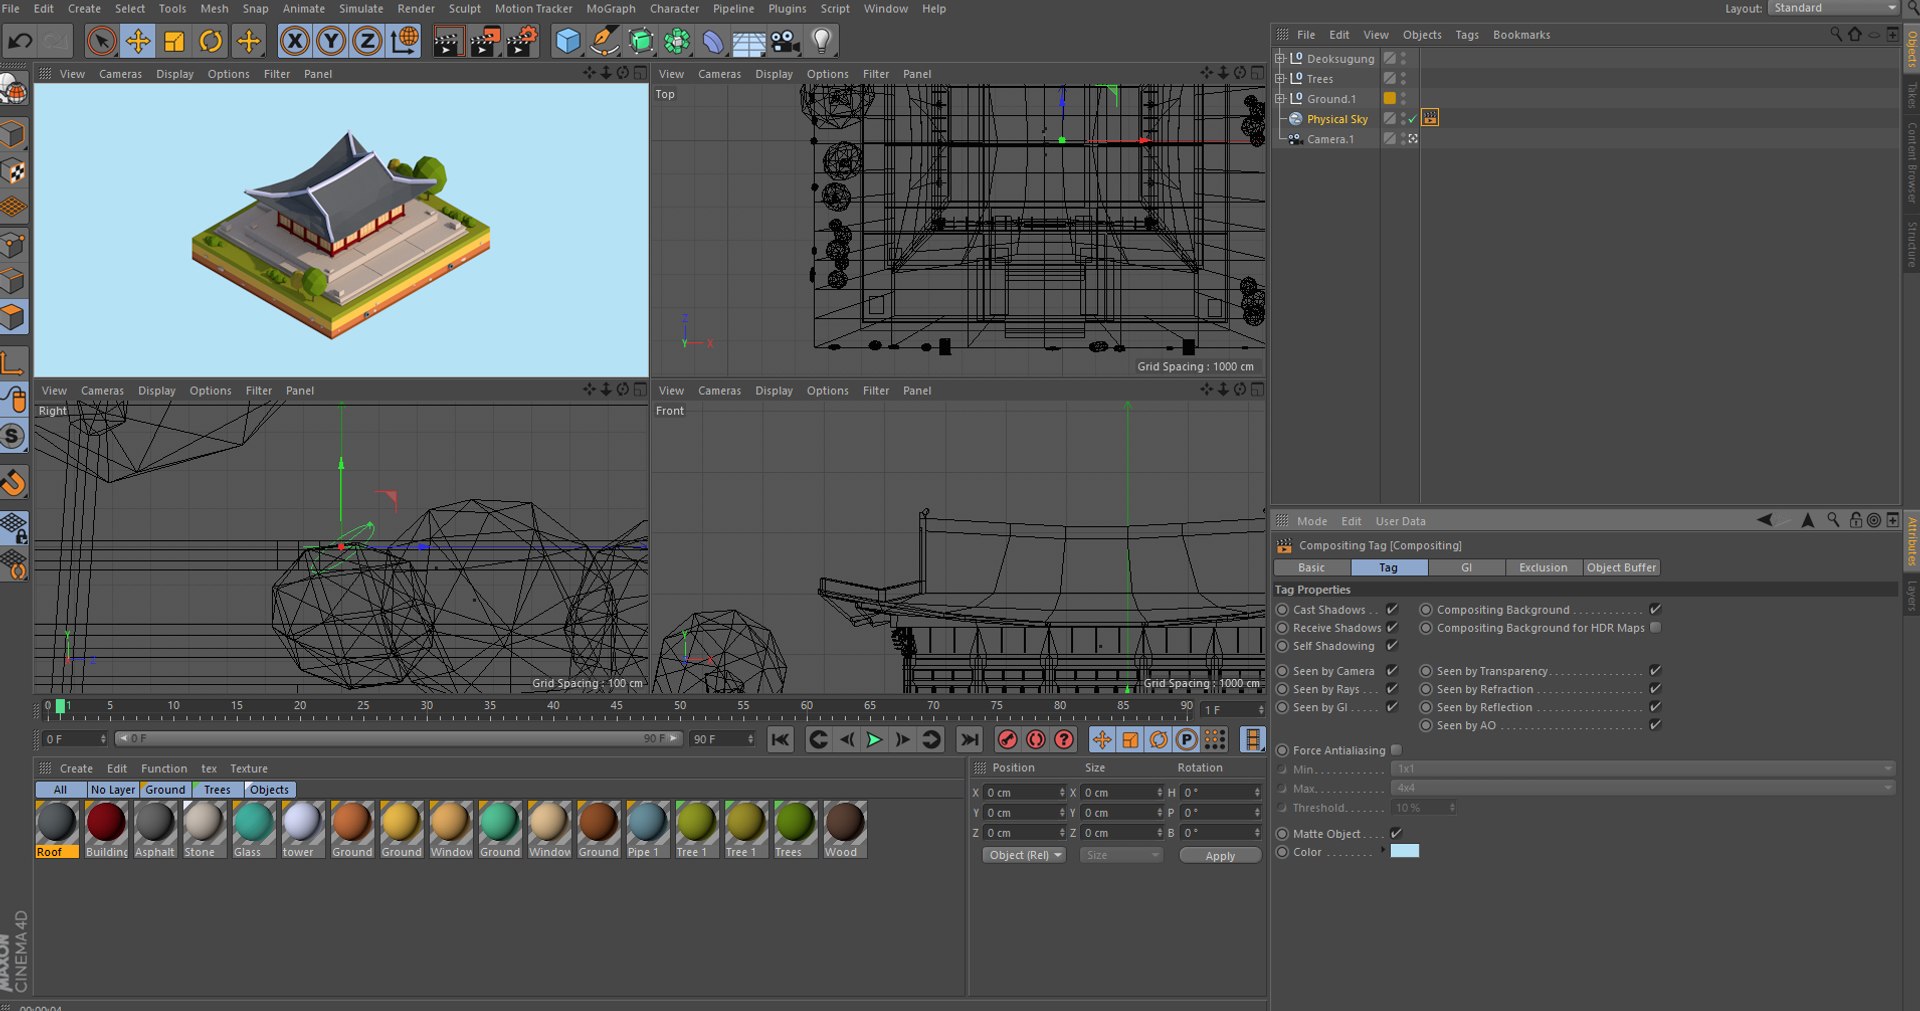Add a Cube primitive object
This screenshot has width=1920, height=1011.
pos(567,41)
